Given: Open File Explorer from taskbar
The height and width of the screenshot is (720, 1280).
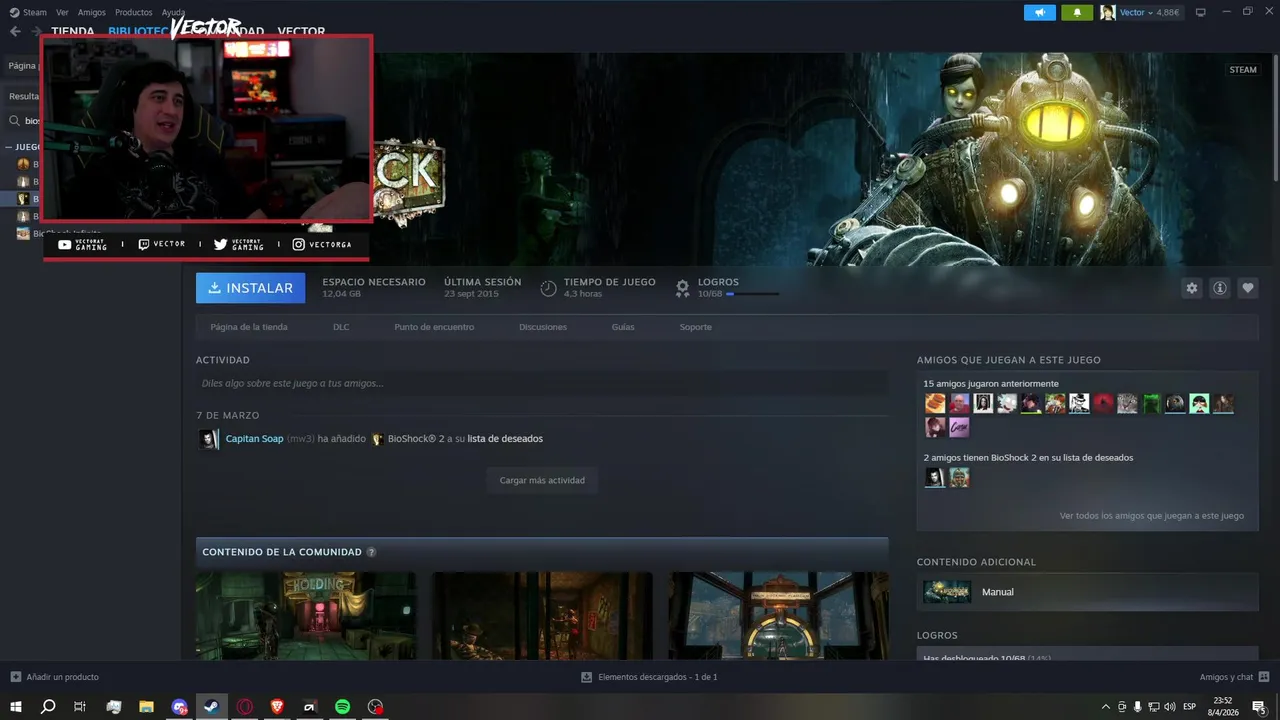Looking at the screenshot, I should pyautogui.click(x=146, y=707).
